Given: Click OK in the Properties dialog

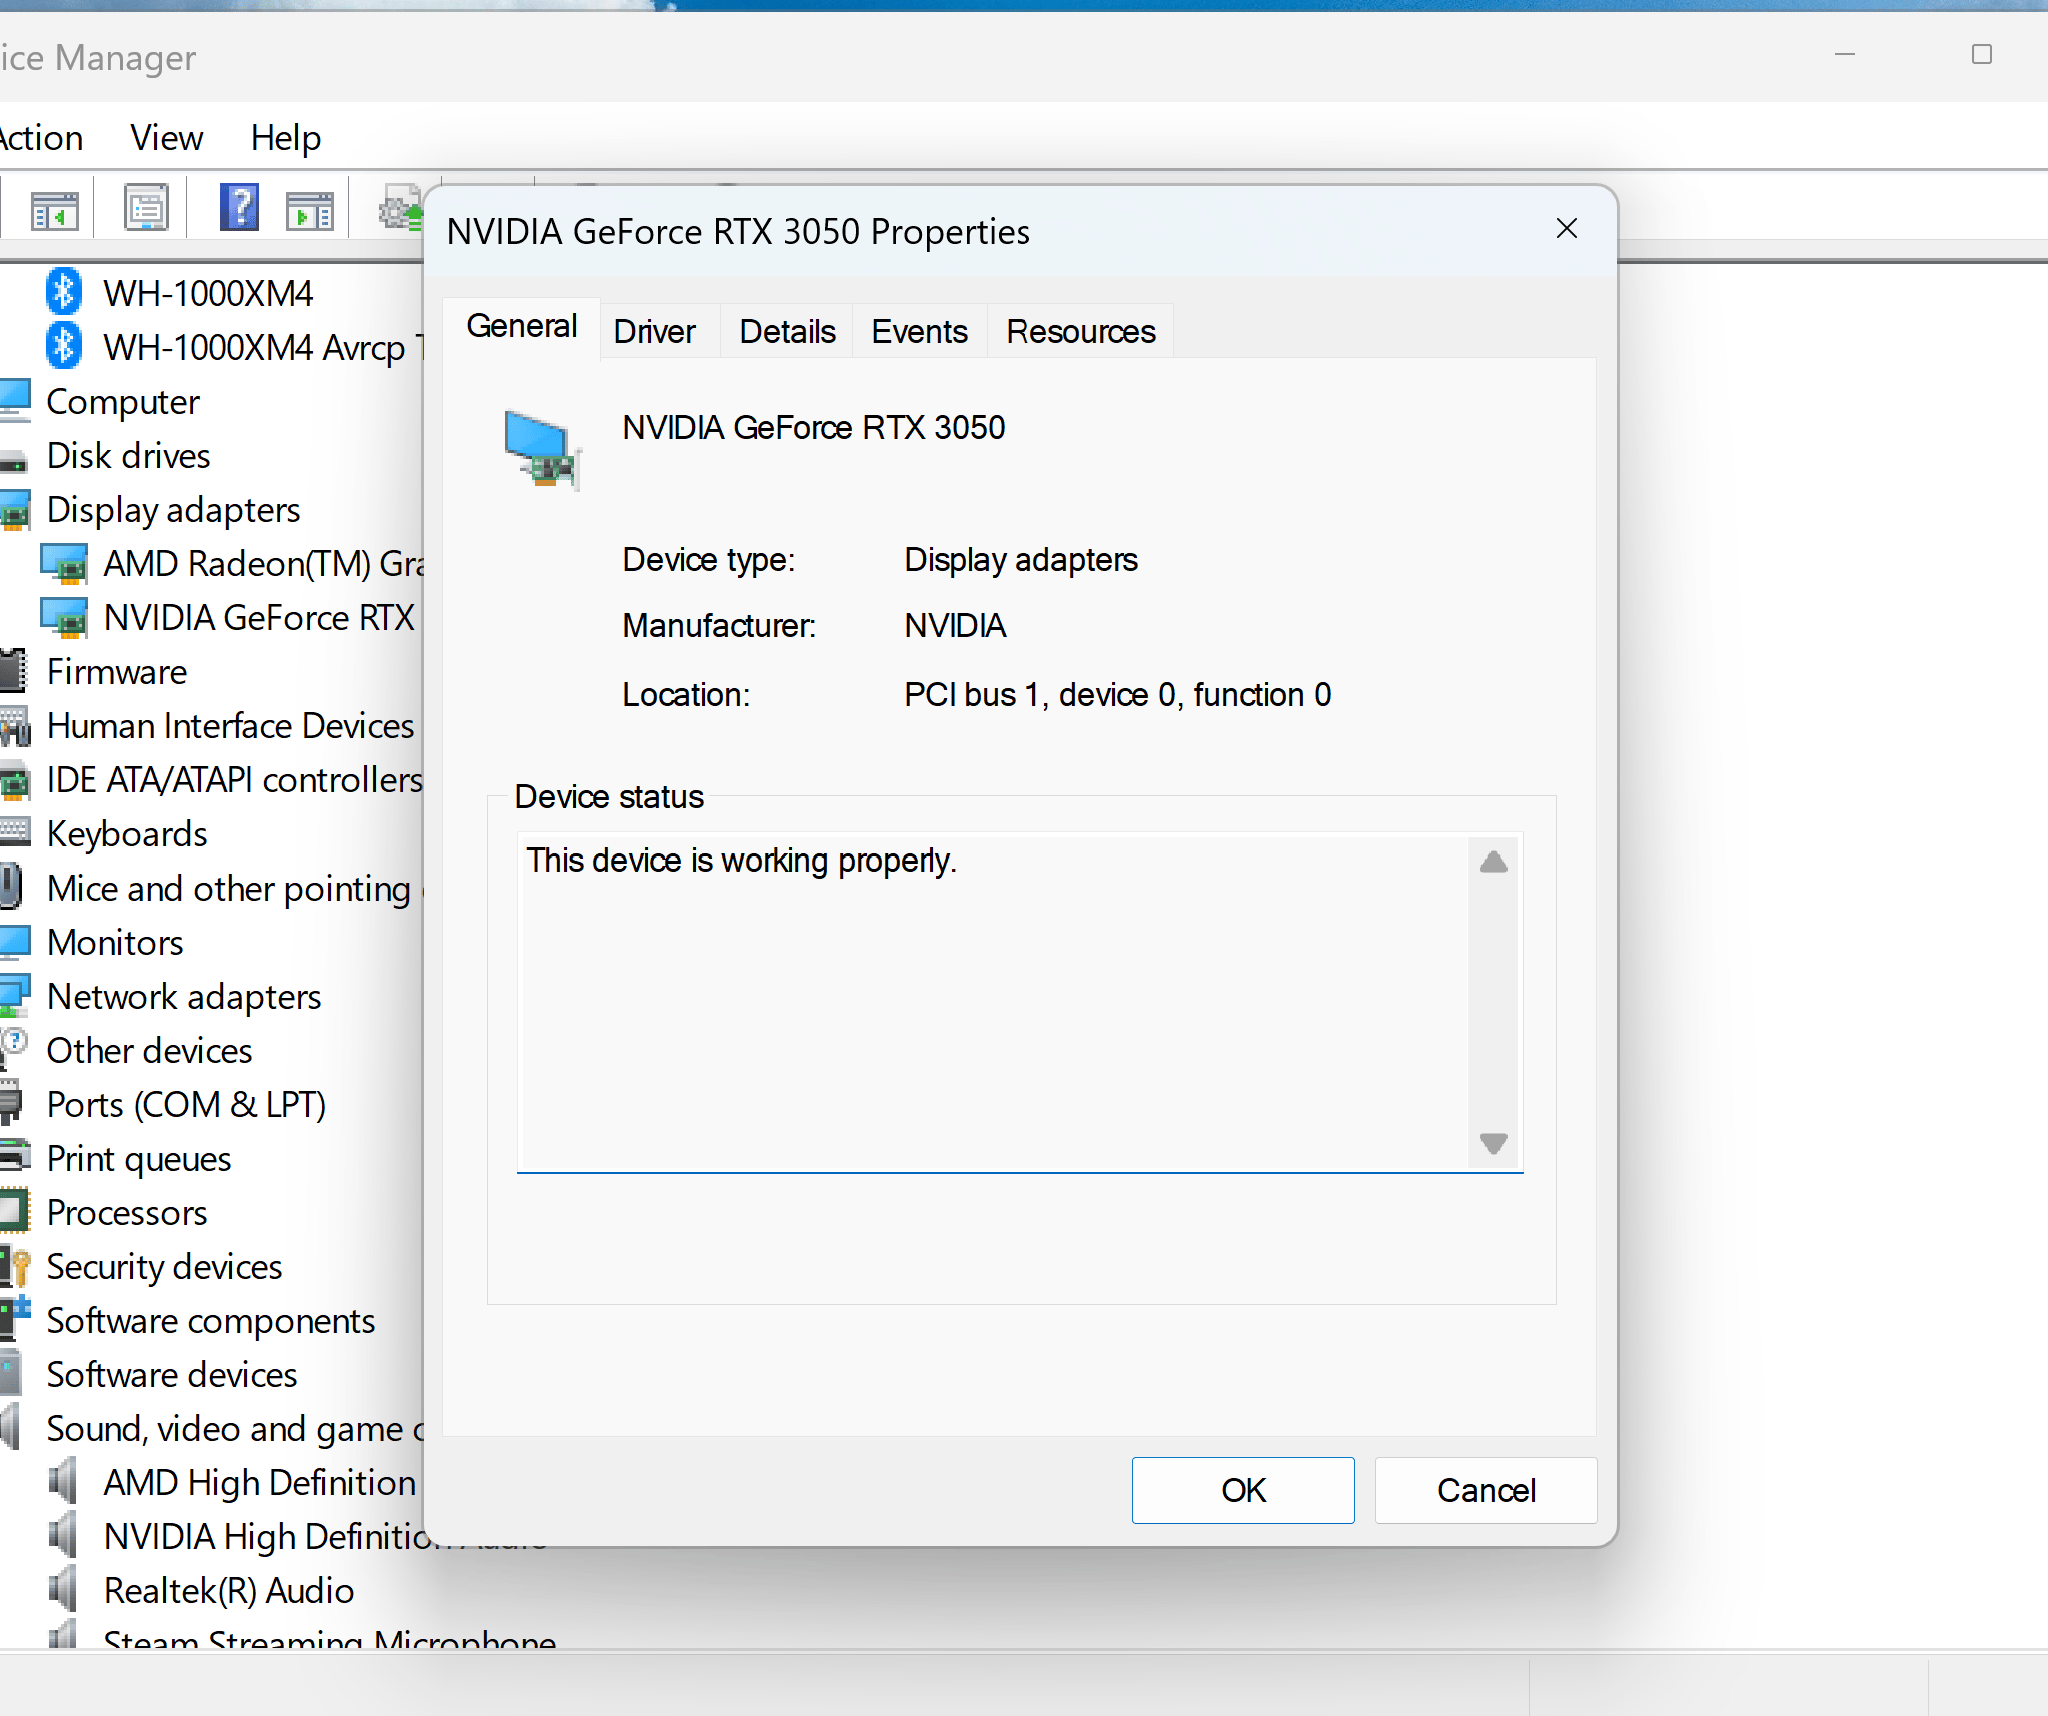Looking at the screenshot, I should tap(1243, 1490).
